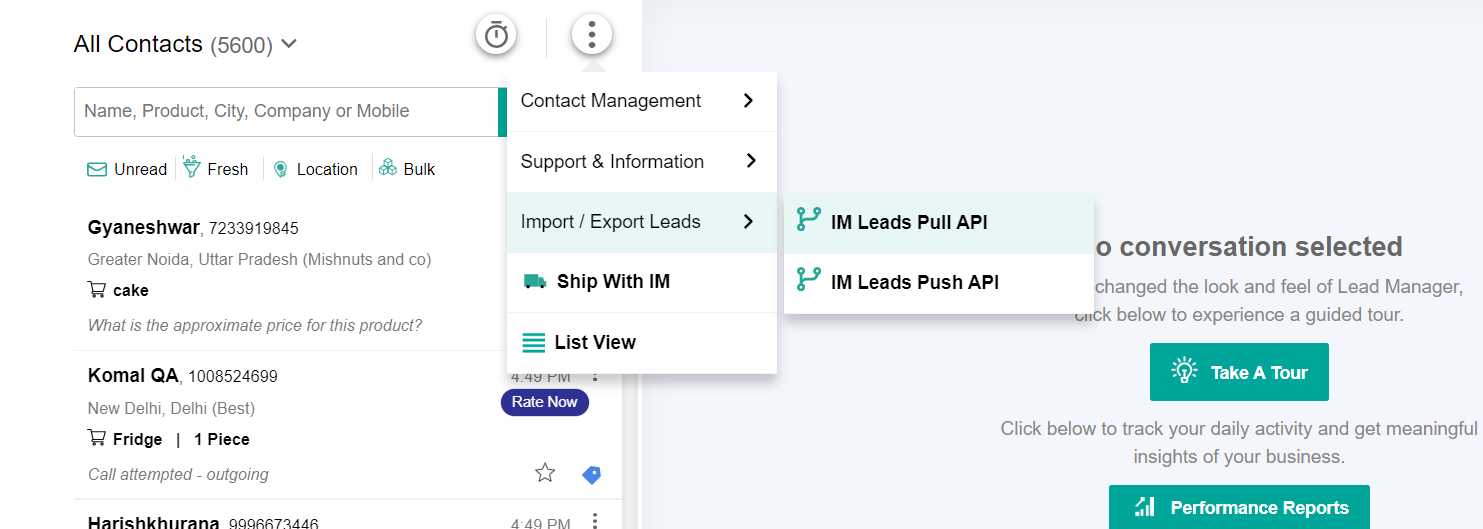This screenshot has width=1483, height=529.
Task: Toggle the Fresh leads filter
Action: (x=216, y=169)
